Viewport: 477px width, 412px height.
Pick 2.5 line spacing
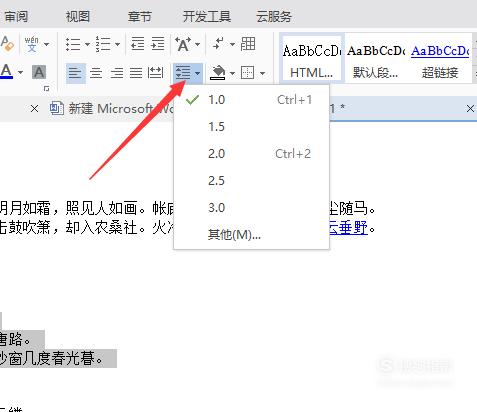252,181
